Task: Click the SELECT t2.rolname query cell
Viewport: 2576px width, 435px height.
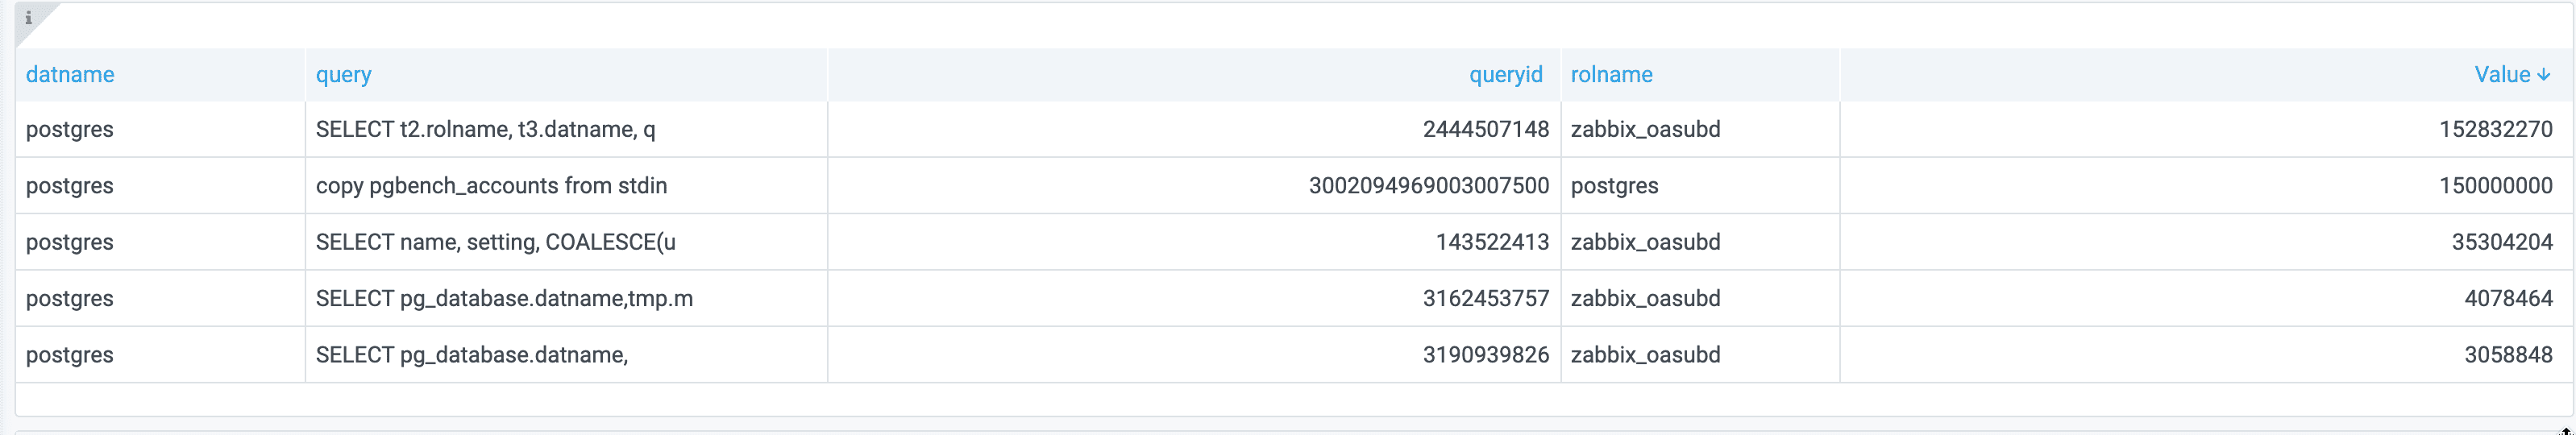Action: (x=485, y=130)
